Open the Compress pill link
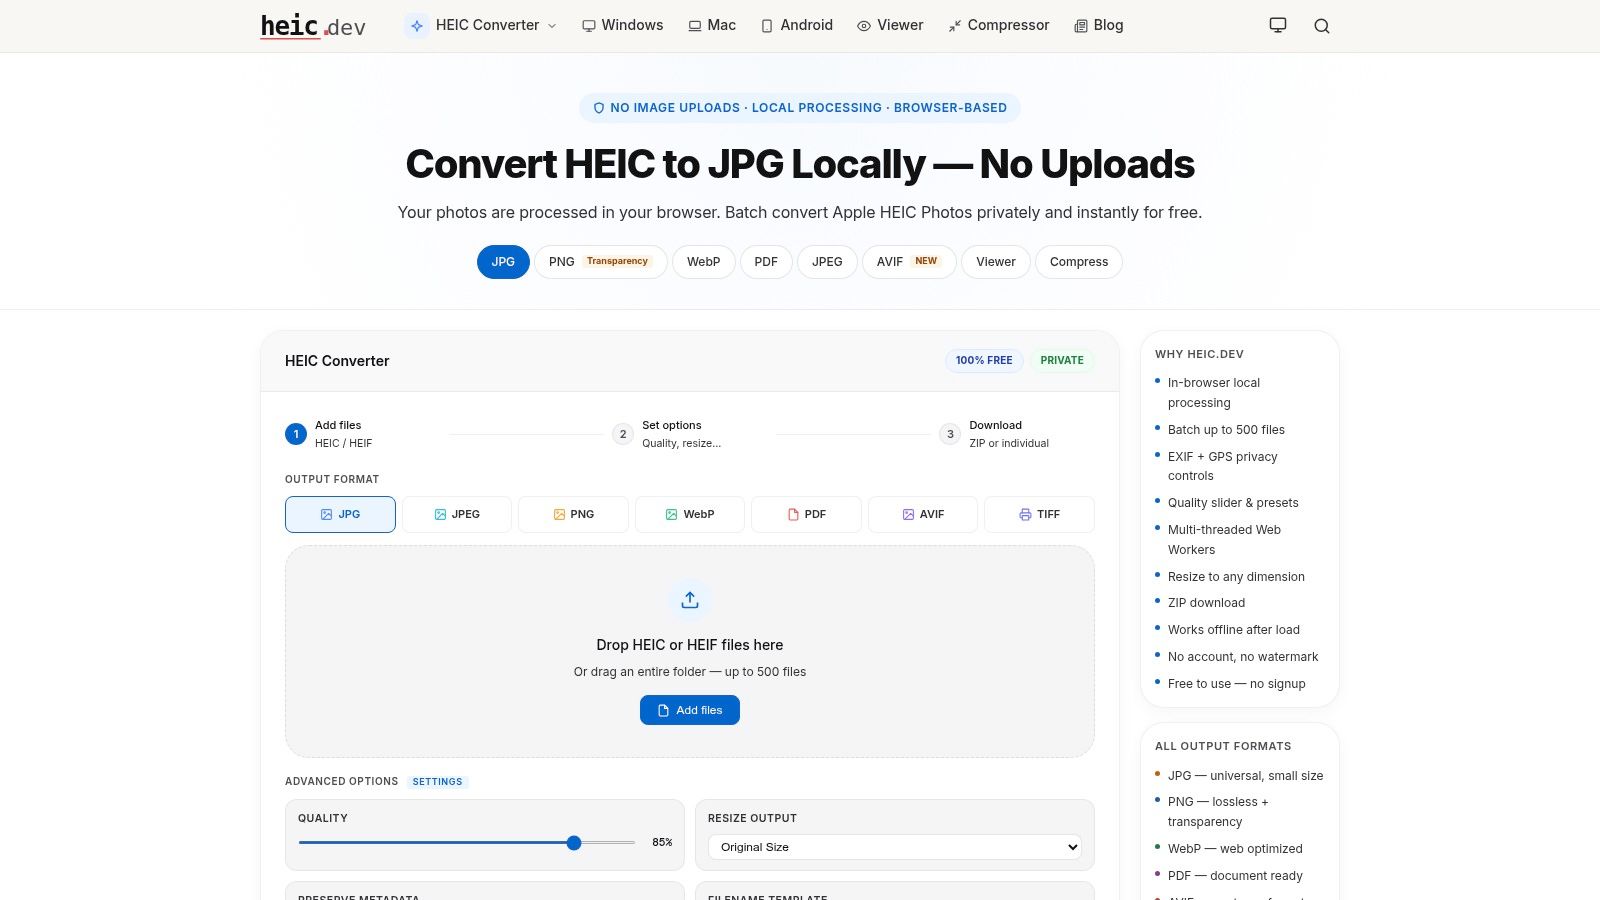Viewport: 1600px width, 900px height. [x=1079, y=262]
